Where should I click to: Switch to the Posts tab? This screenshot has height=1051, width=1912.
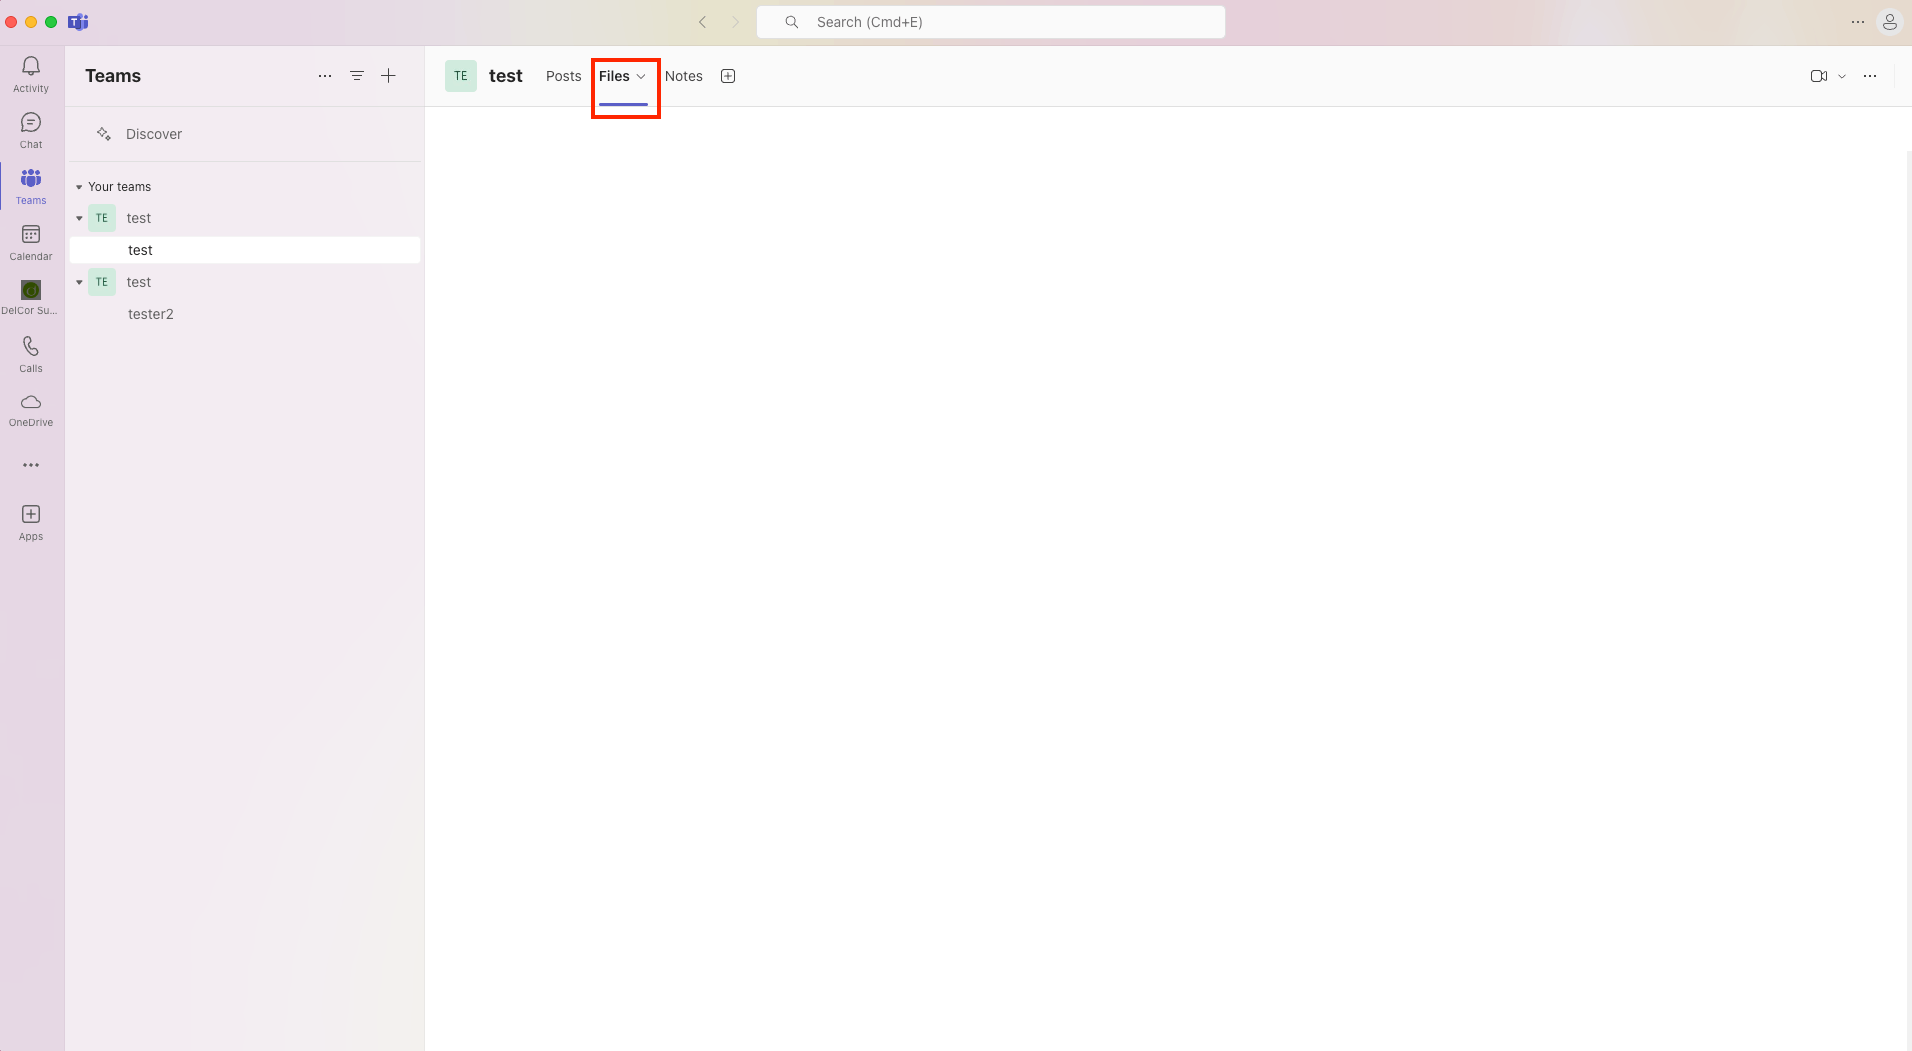pos(564,76)
